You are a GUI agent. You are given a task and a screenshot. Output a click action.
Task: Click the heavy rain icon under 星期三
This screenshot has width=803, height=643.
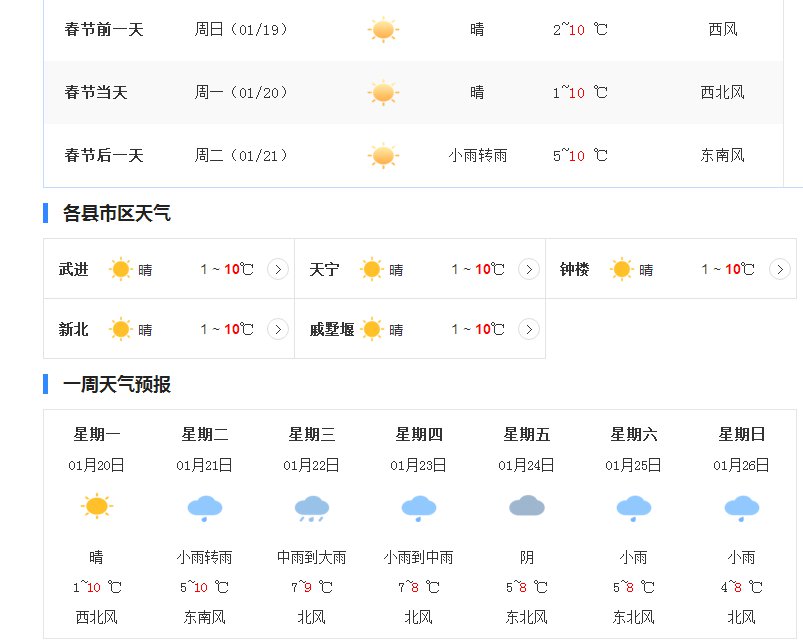[x=312, y=508]
